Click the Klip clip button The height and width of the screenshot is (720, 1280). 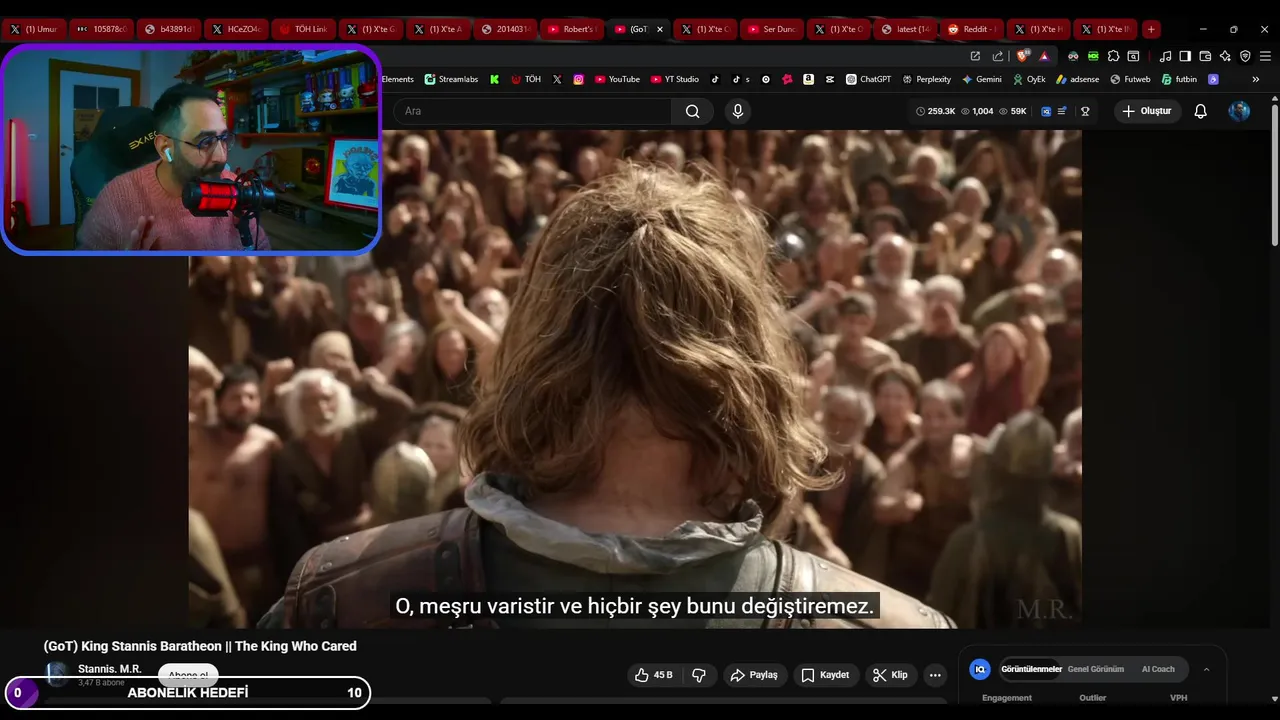pyautogui.click(x=890, y=675)
